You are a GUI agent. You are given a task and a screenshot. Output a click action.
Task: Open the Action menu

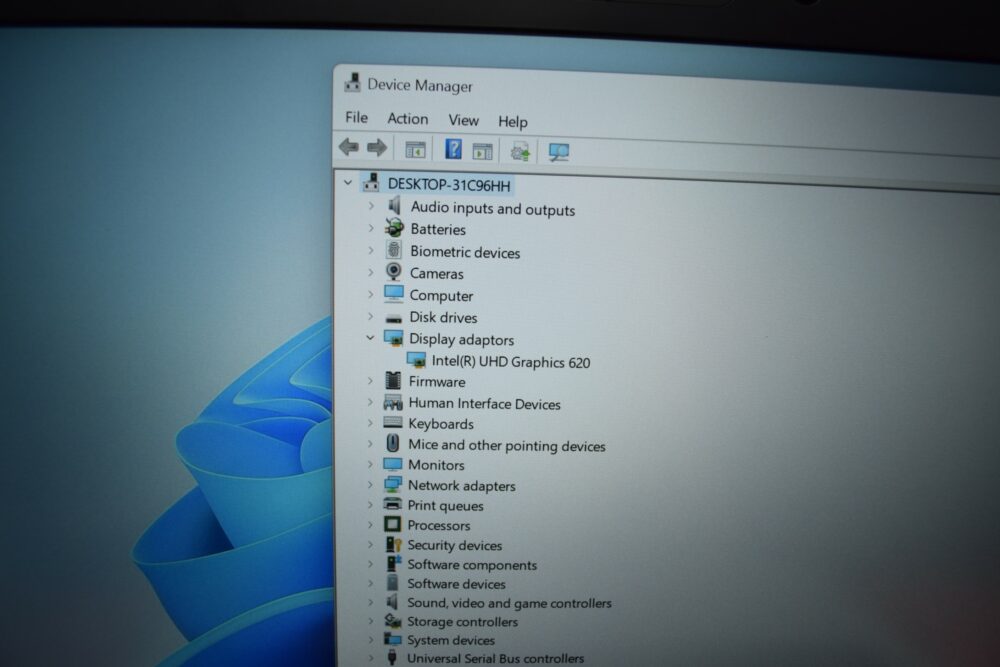pos(408,119)
